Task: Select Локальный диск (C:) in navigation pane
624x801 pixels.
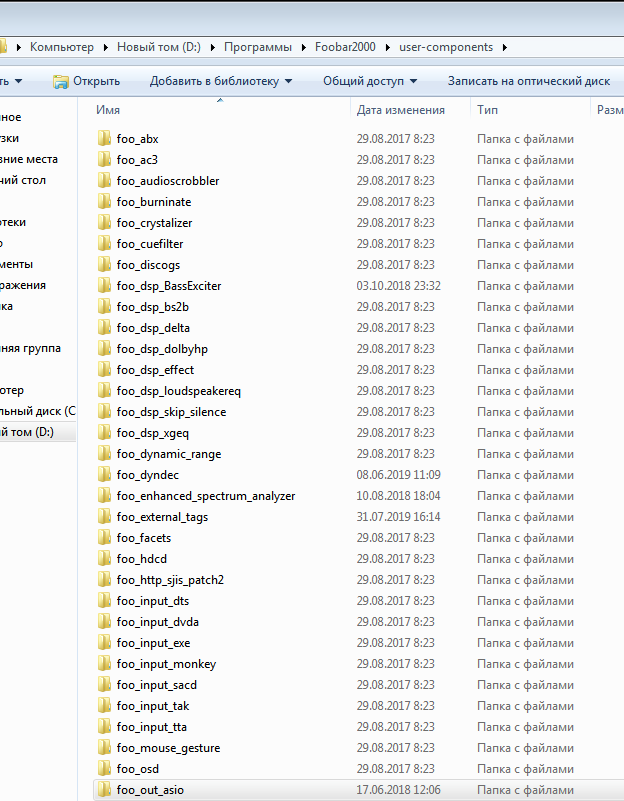Action: [x=38, y=411]
